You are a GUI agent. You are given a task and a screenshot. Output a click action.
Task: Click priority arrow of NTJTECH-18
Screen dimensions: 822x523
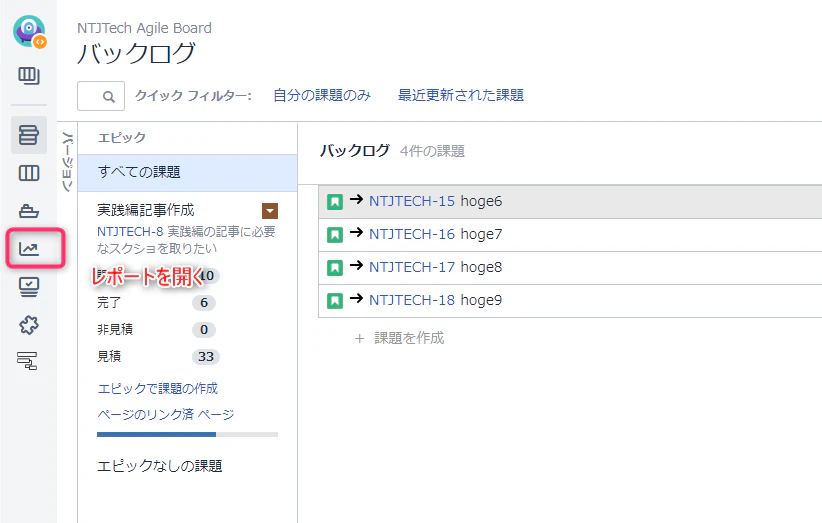tap(356, 298)
